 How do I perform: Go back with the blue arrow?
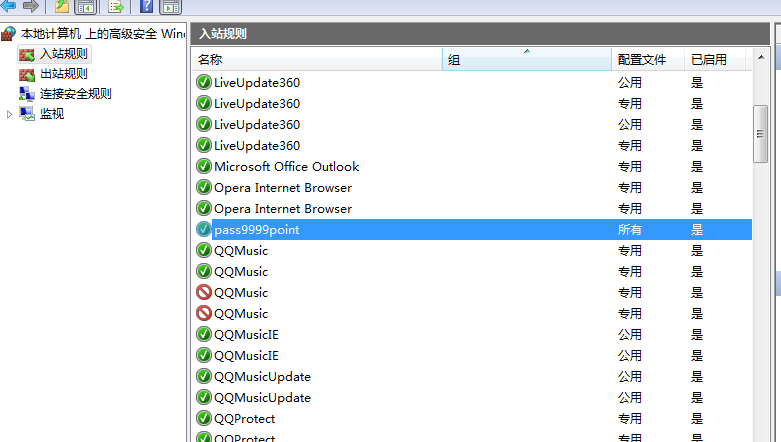(x=8, y=6)
